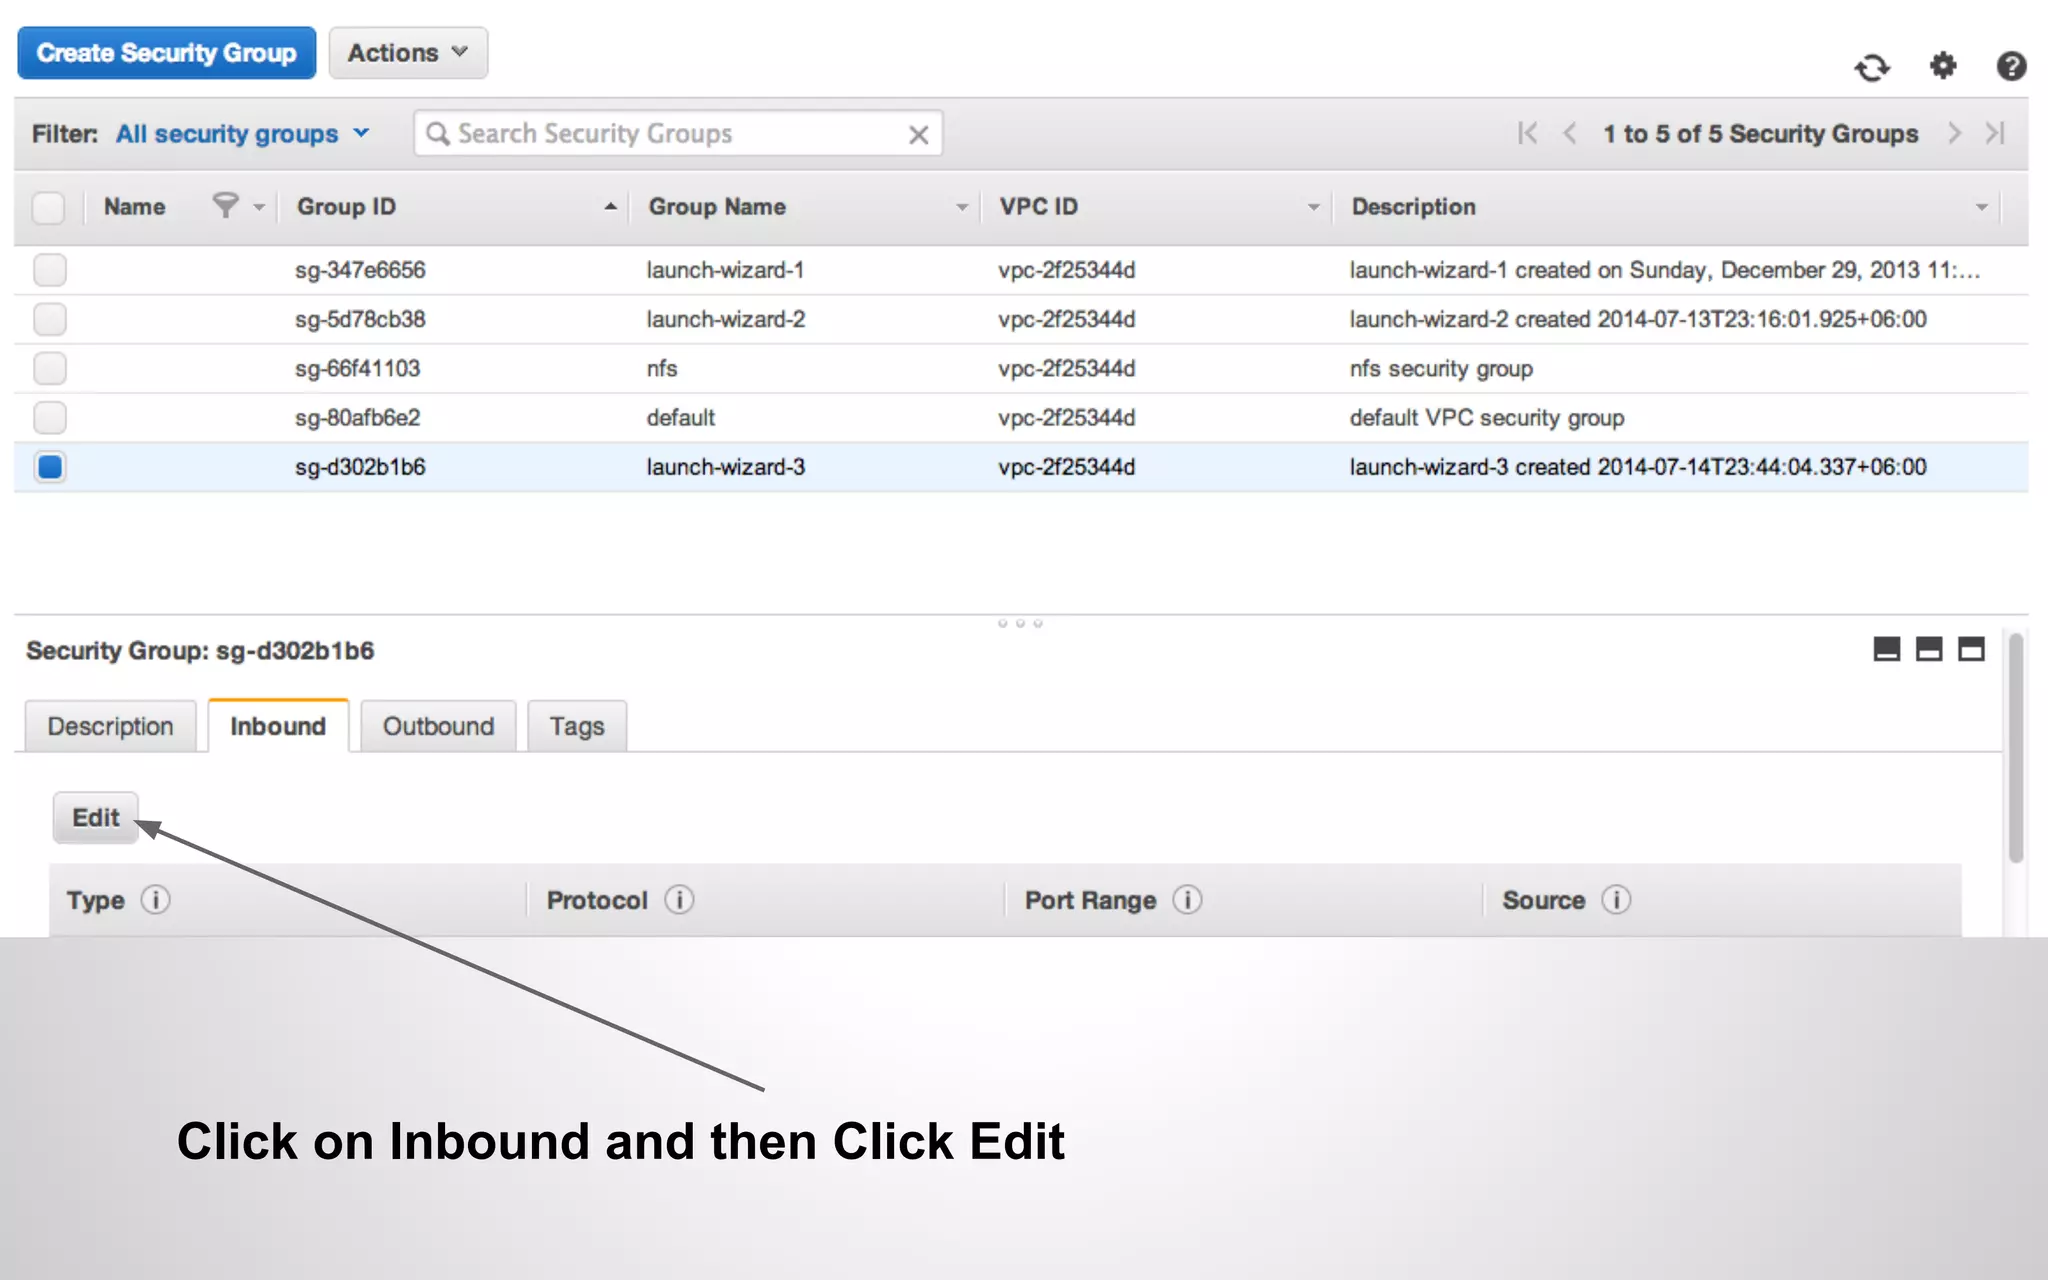Show info for Port Range column
Viewport: 2048px width, 1280px height.
(x=1187, y=900)
